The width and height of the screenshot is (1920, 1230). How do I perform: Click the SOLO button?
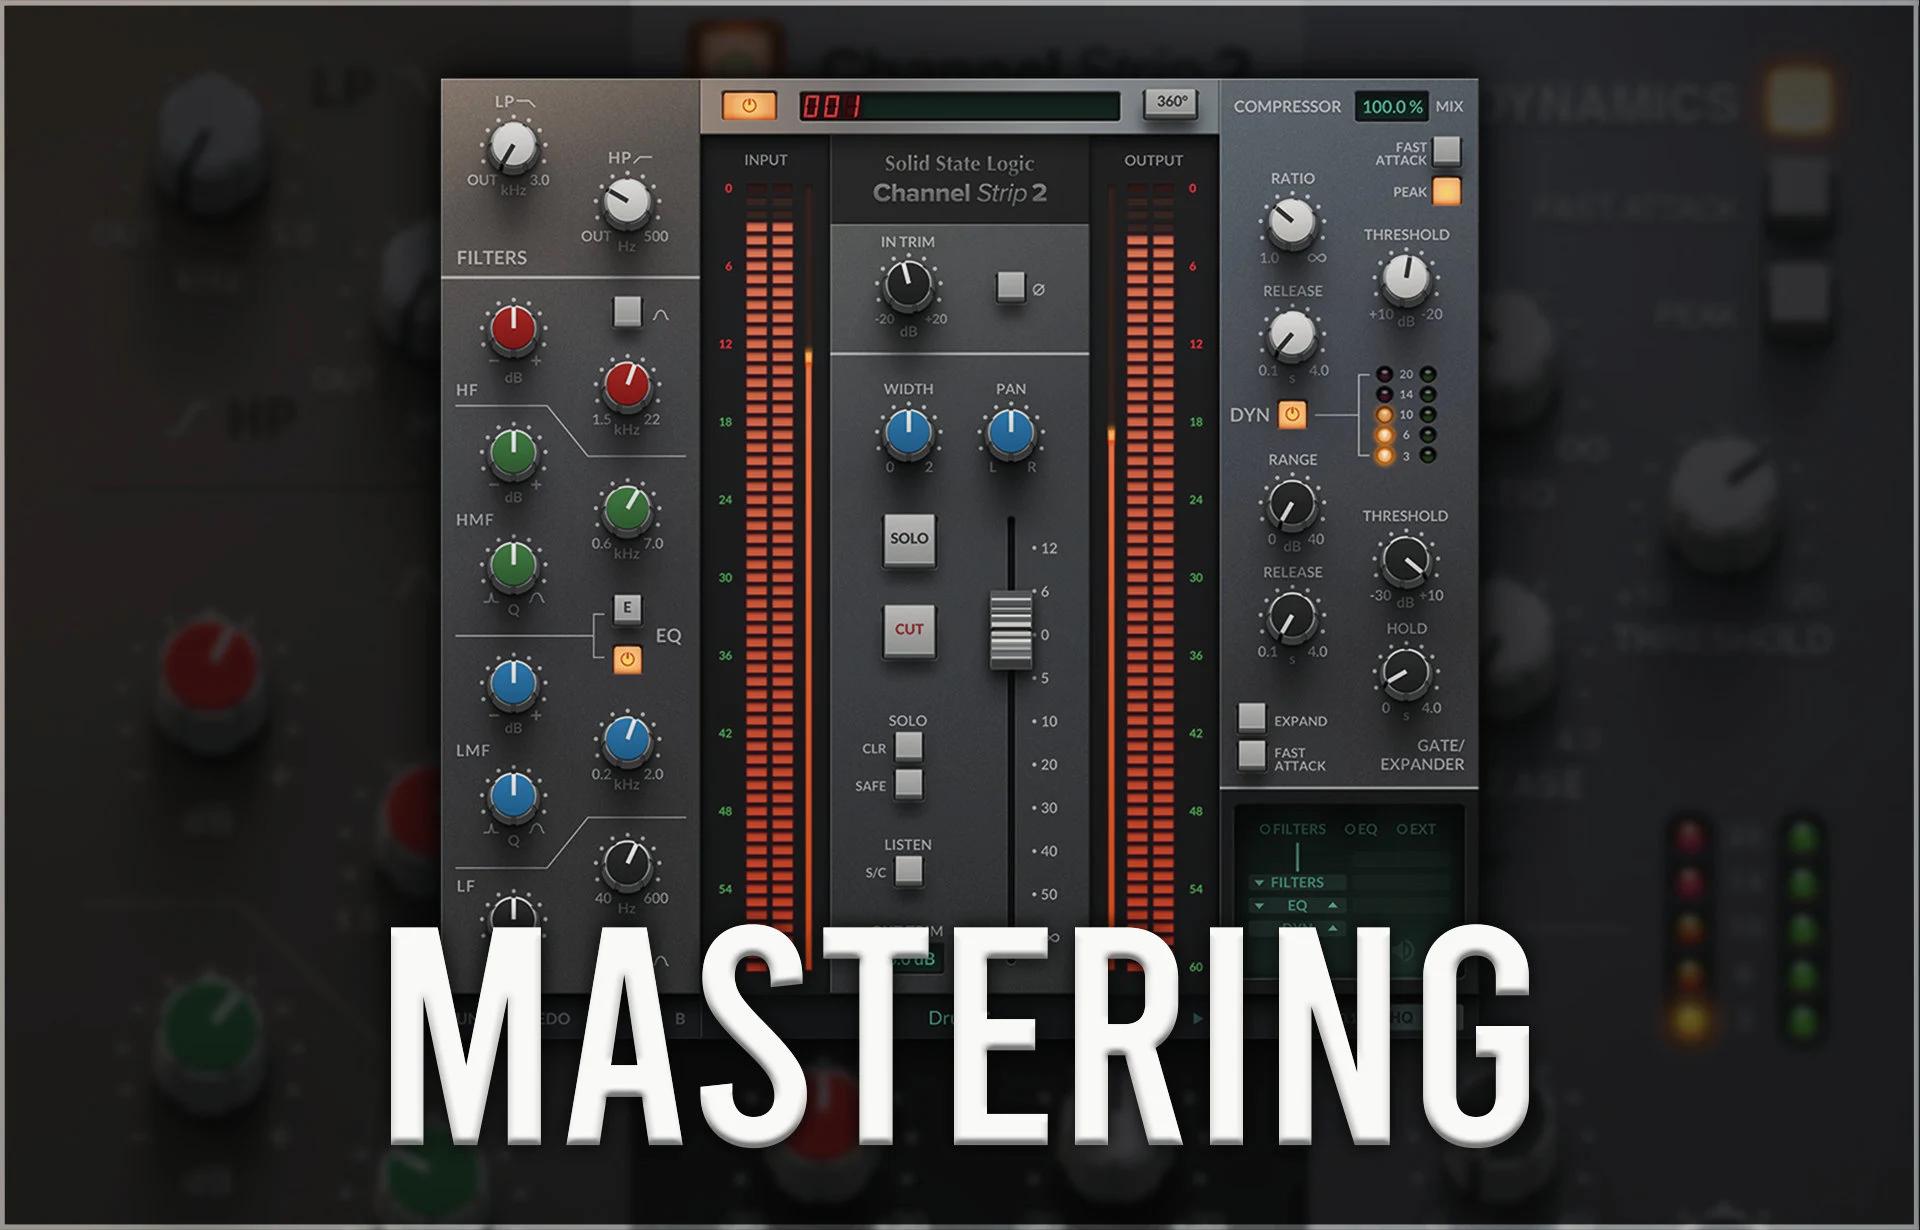click(909, 540)
